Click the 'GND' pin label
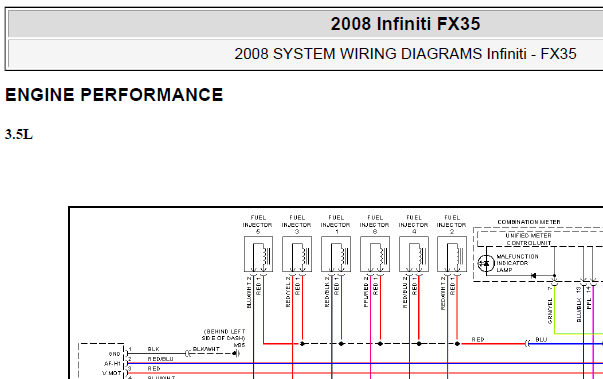 [x=115, y=354]
